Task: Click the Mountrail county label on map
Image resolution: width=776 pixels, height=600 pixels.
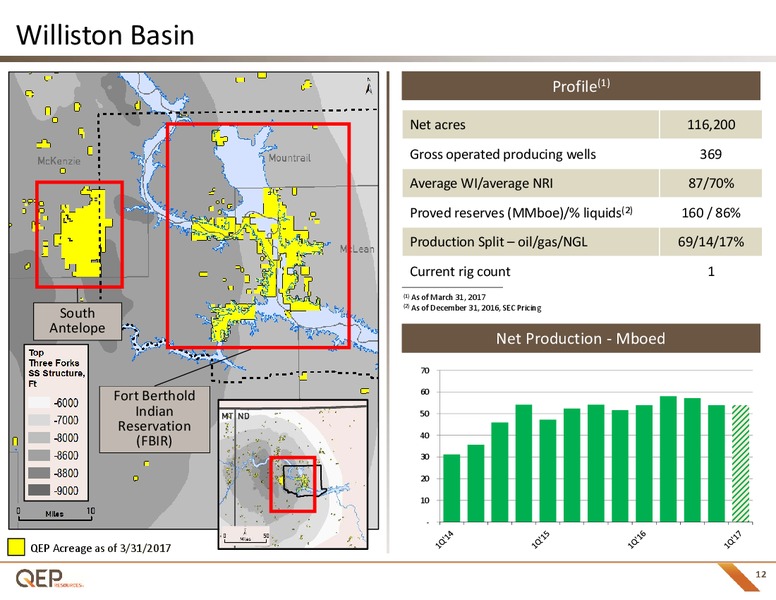Action: tap(290, 158)
